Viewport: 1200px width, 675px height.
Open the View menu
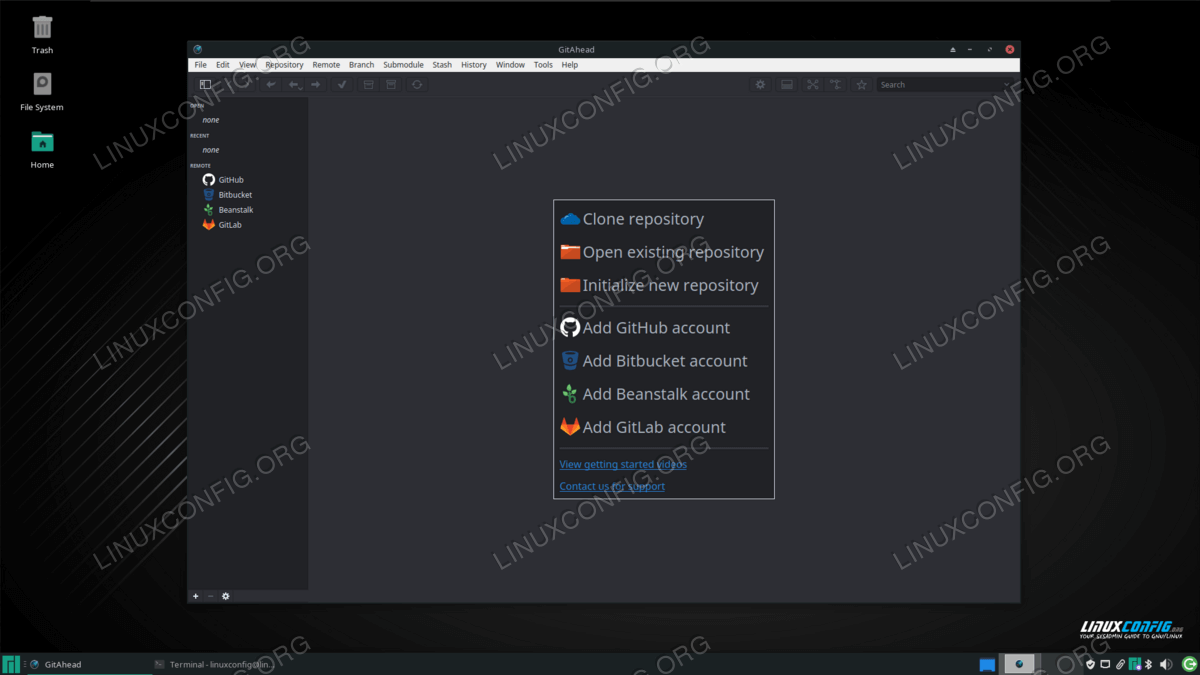click(248, 65)
